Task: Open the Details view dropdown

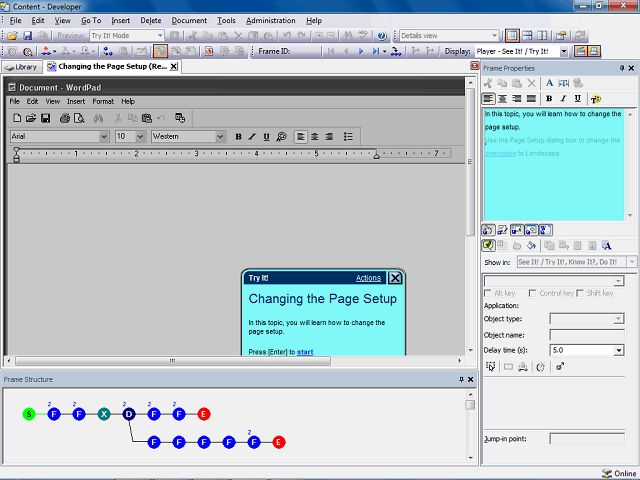Action: 494,36
